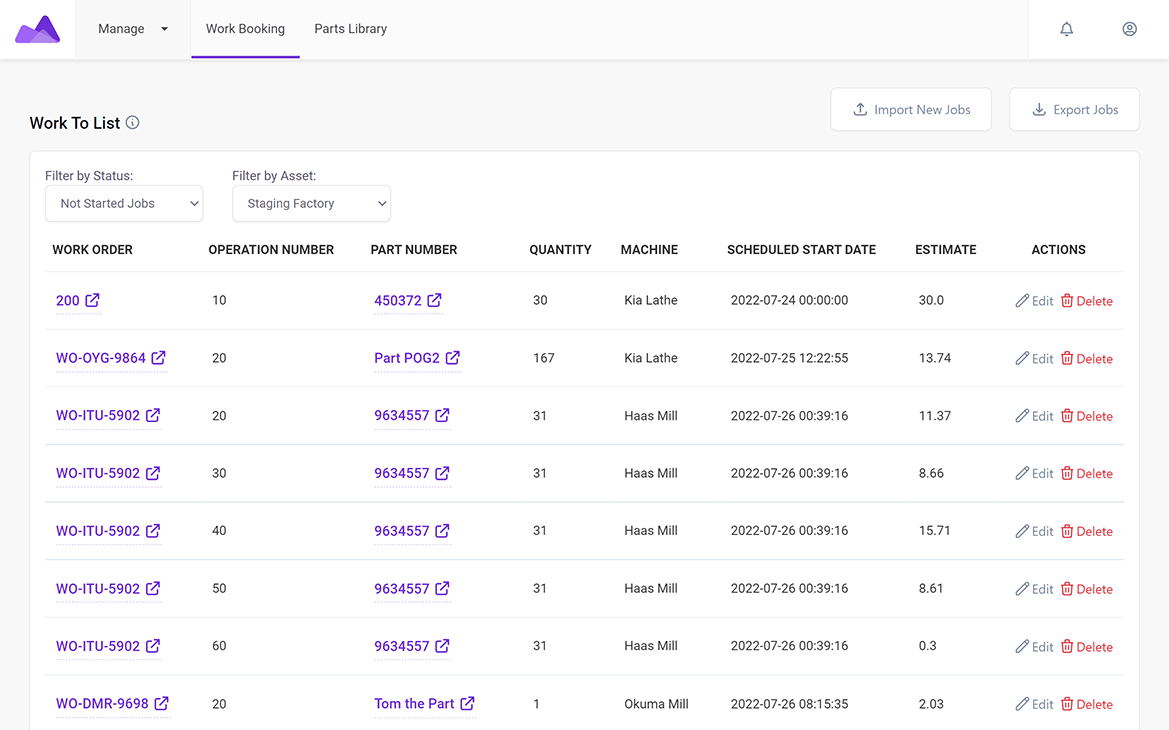Viewport: 1169px width, 730px height.
Task: Open the user account profile icon
Action: (x=1129, y=29)
